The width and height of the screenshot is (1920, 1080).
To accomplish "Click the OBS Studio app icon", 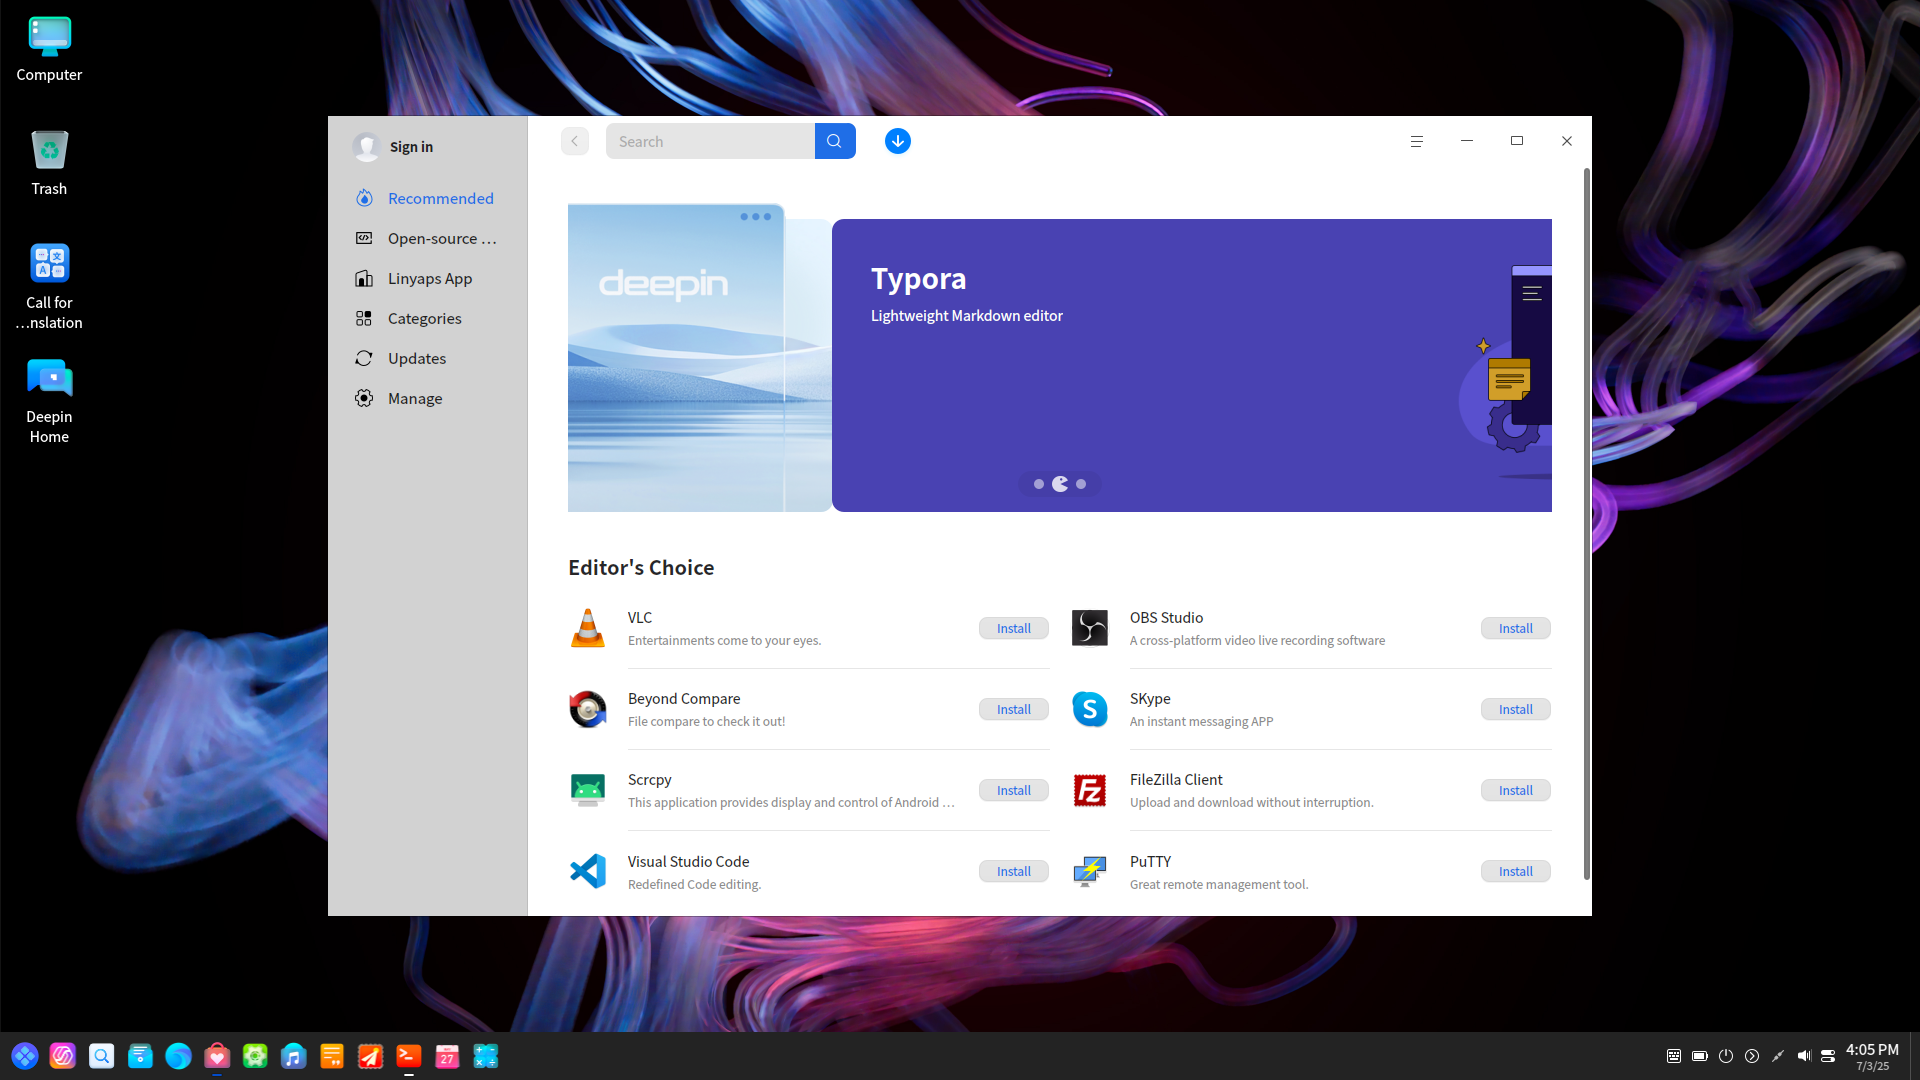I will [x=1090, y=628].
